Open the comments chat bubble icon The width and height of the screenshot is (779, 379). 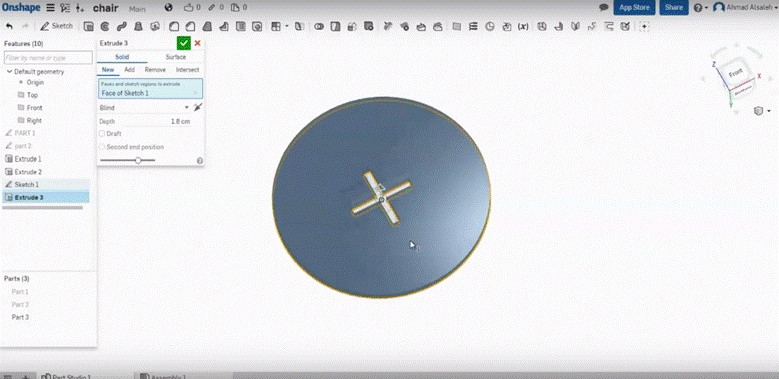pyautogui.click(x=604, y=7)
